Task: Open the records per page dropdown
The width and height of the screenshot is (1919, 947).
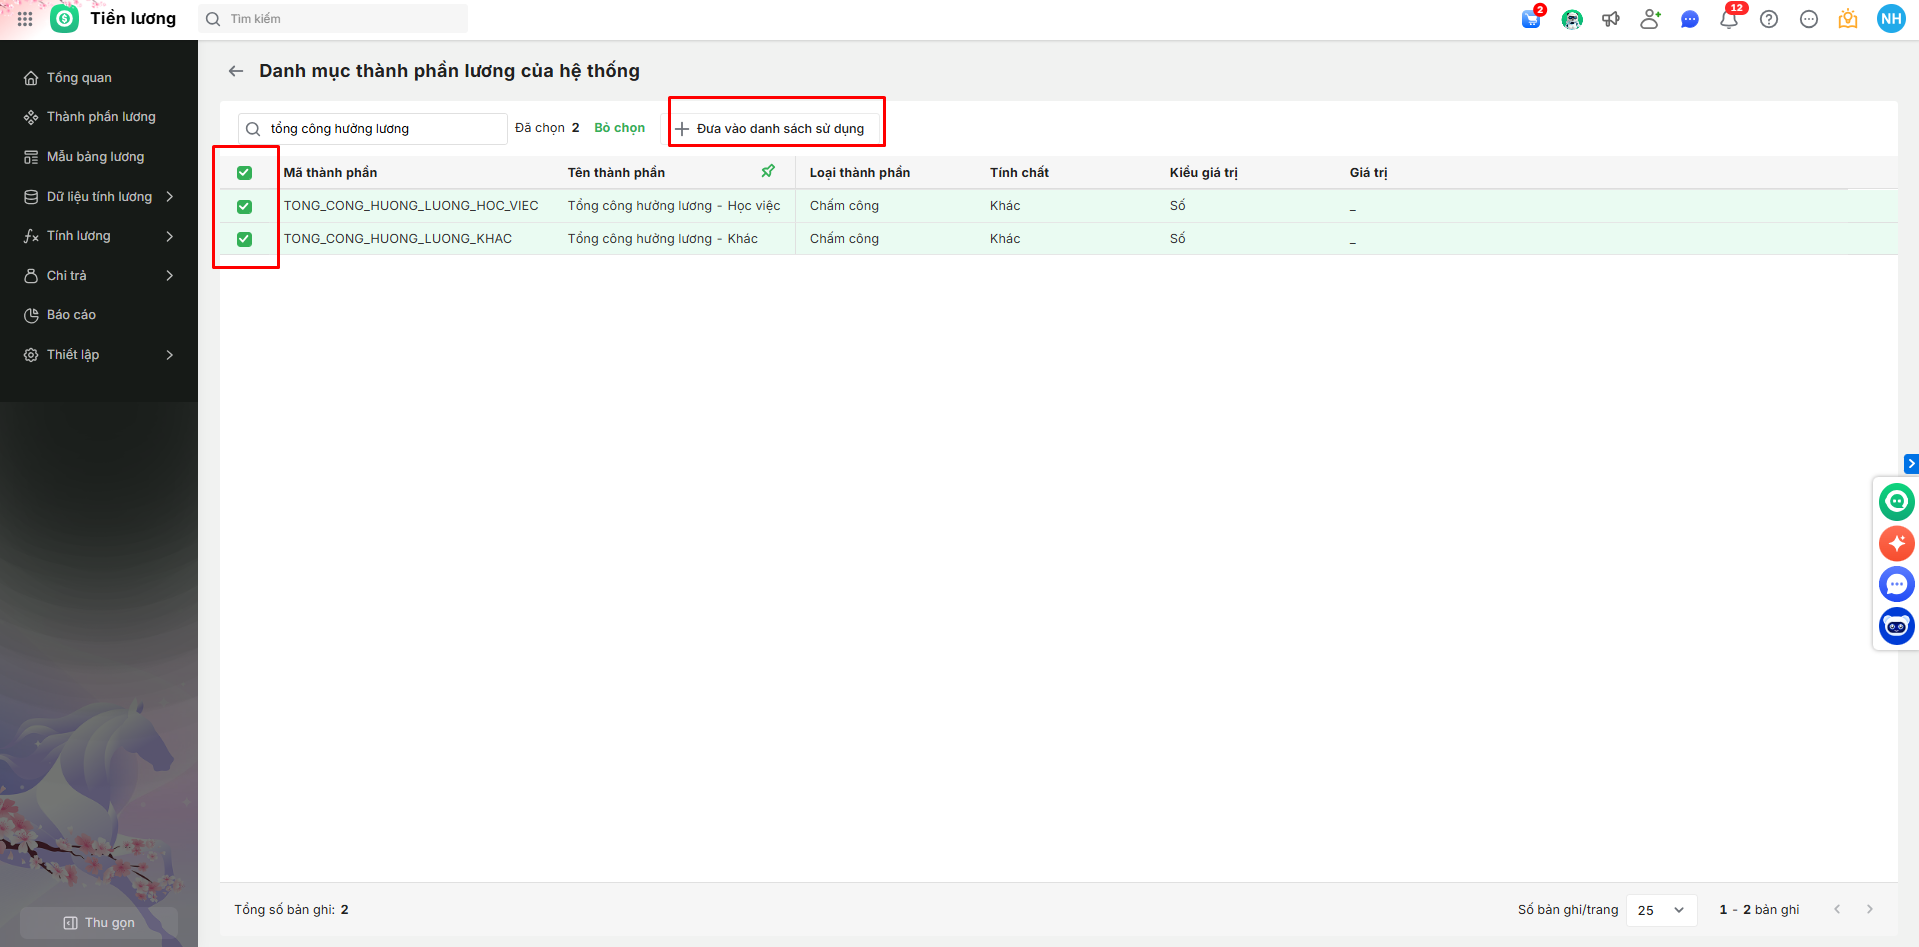Action: coord(1661,910)
